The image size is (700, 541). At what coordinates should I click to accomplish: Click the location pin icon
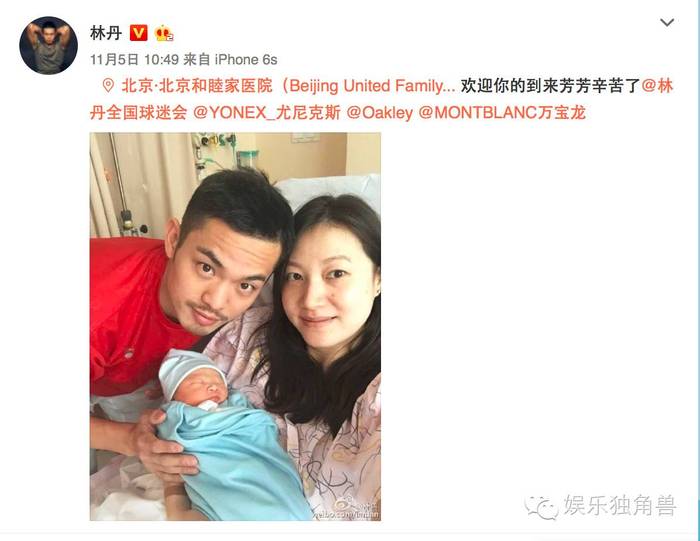point(108,85)
